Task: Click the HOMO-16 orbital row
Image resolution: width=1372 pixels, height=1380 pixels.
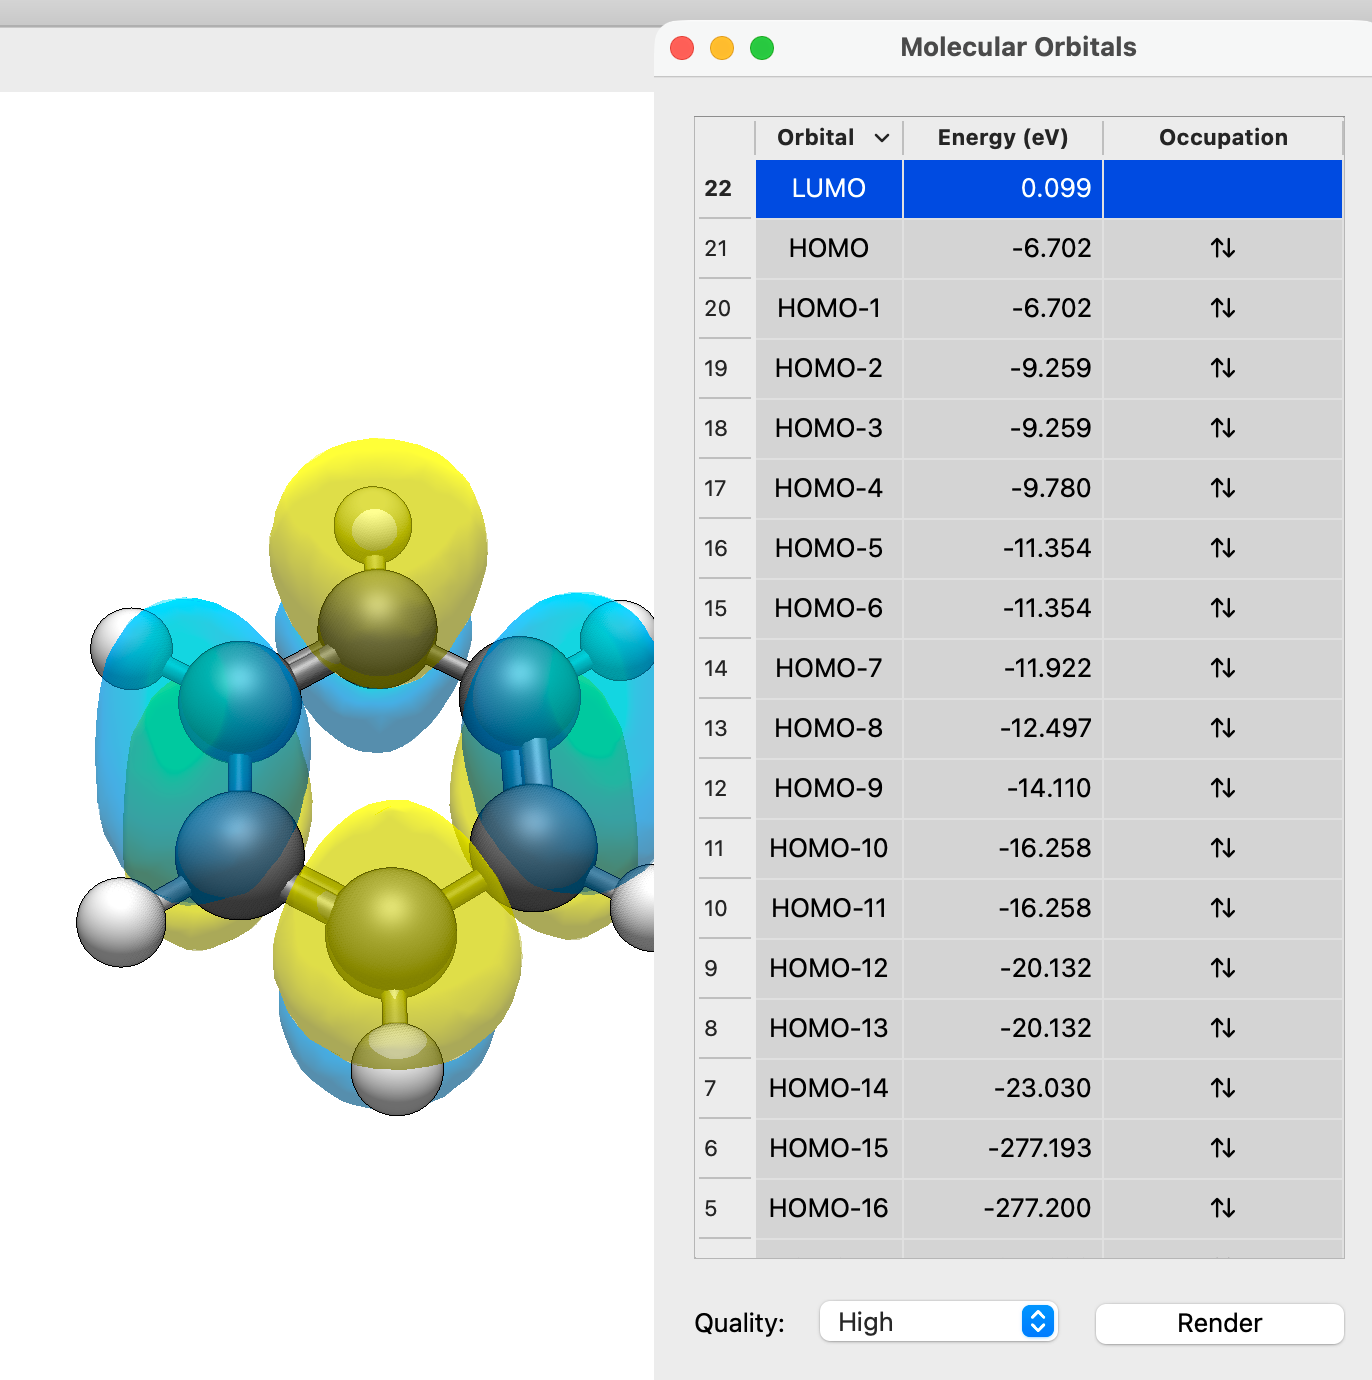Action: point(828,1208)
